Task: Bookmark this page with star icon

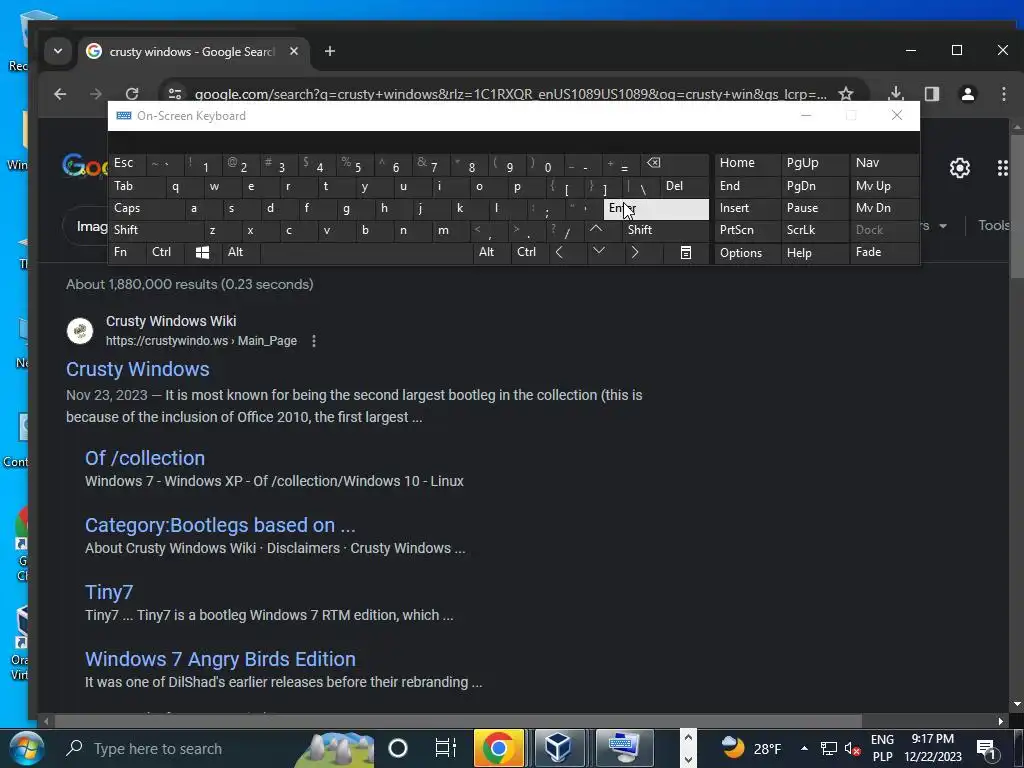Action: pos(846,93)
